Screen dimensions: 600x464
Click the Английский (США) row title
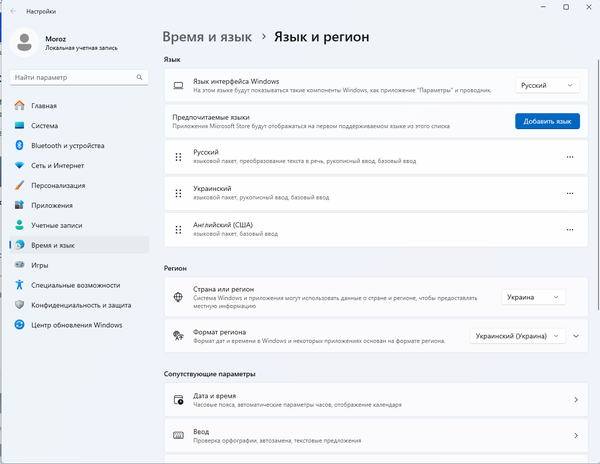coord(223,225)
